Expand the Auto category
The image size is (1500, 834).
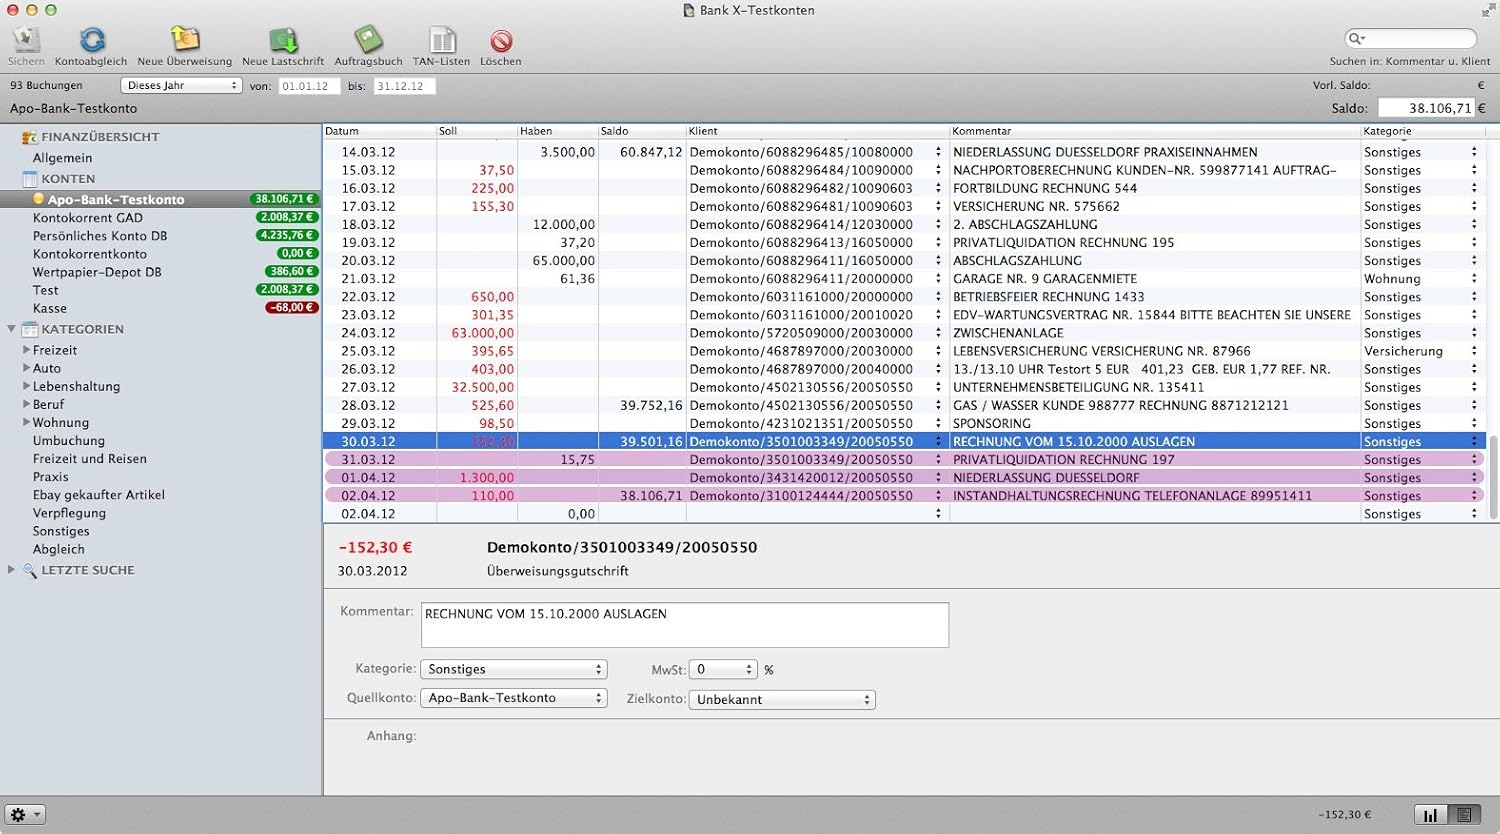[27, 368]
